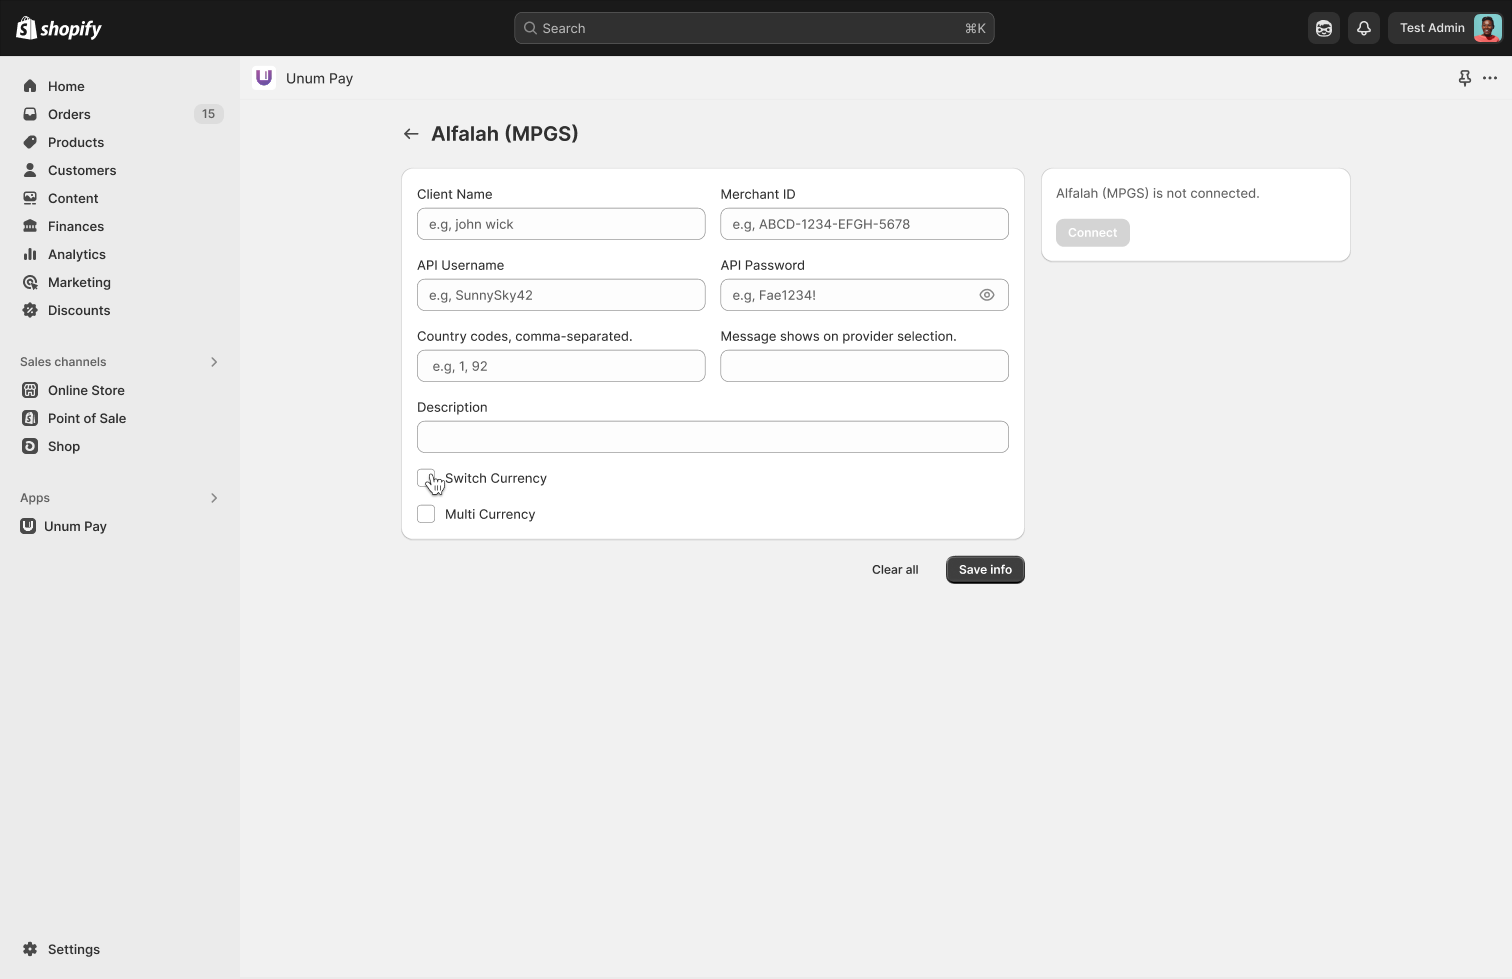
Task: Show API Password using the eye icon
Action: click(x=987, y=295)
